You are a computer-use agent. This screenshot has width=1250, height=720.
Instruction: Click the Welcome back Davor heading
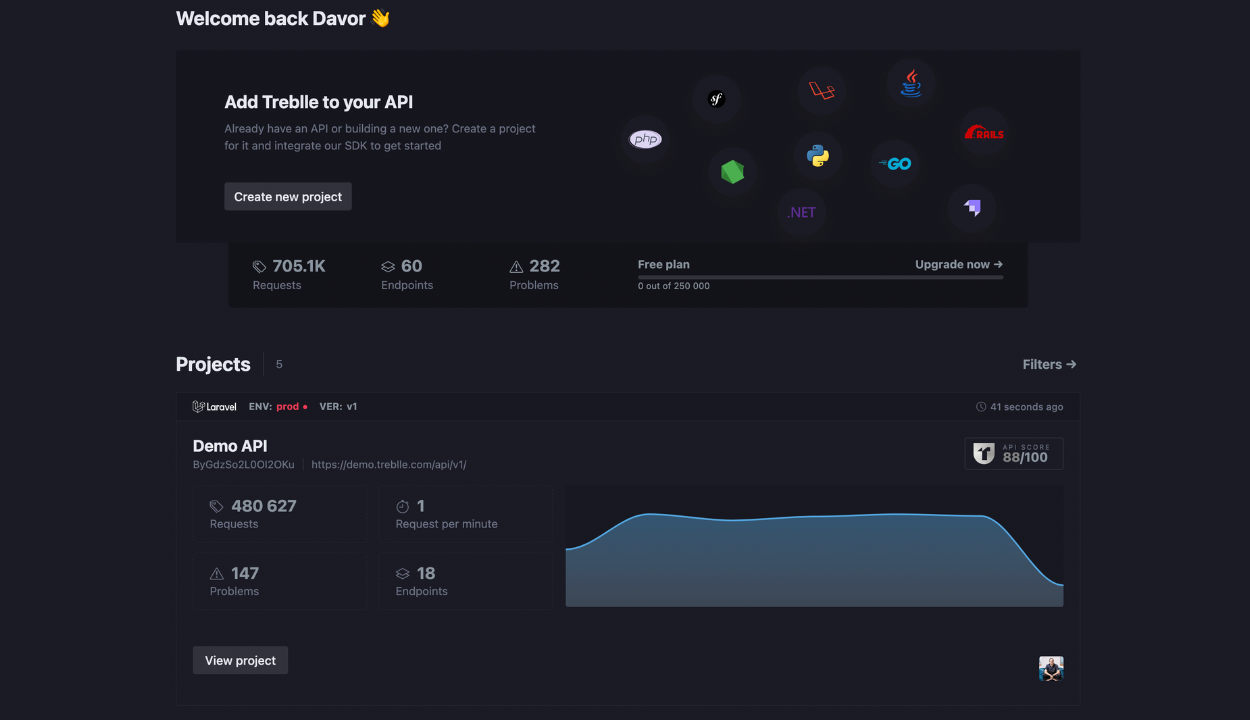283,18
